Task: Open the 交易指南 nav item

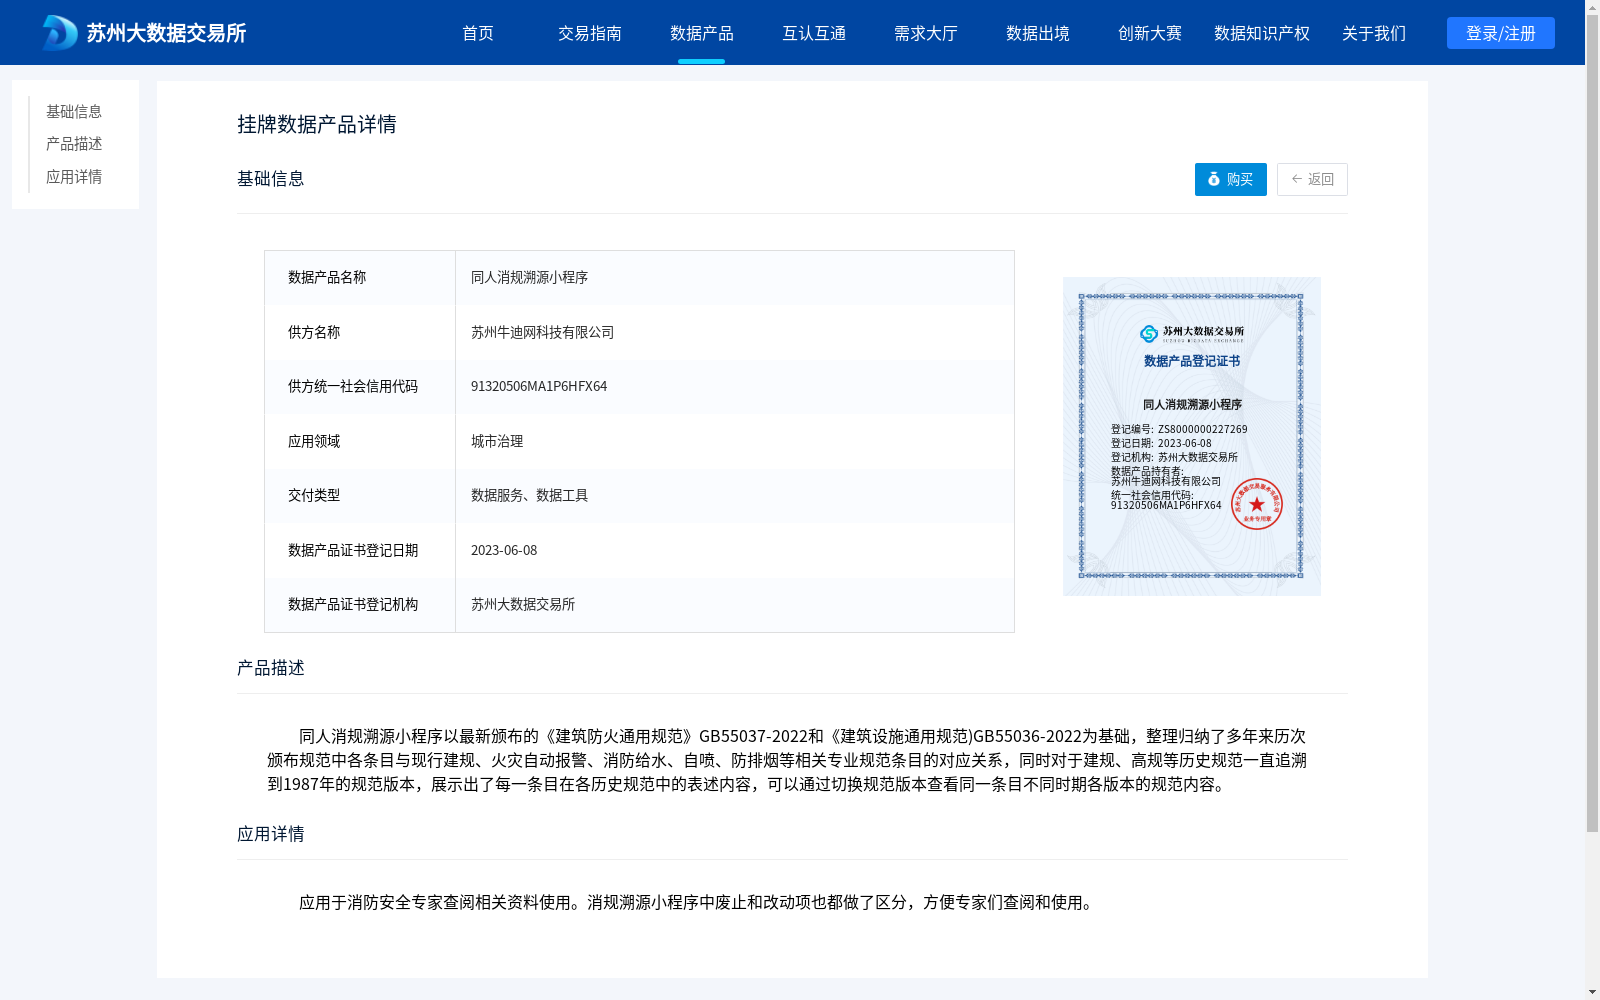Action: [x=590, y=33]
